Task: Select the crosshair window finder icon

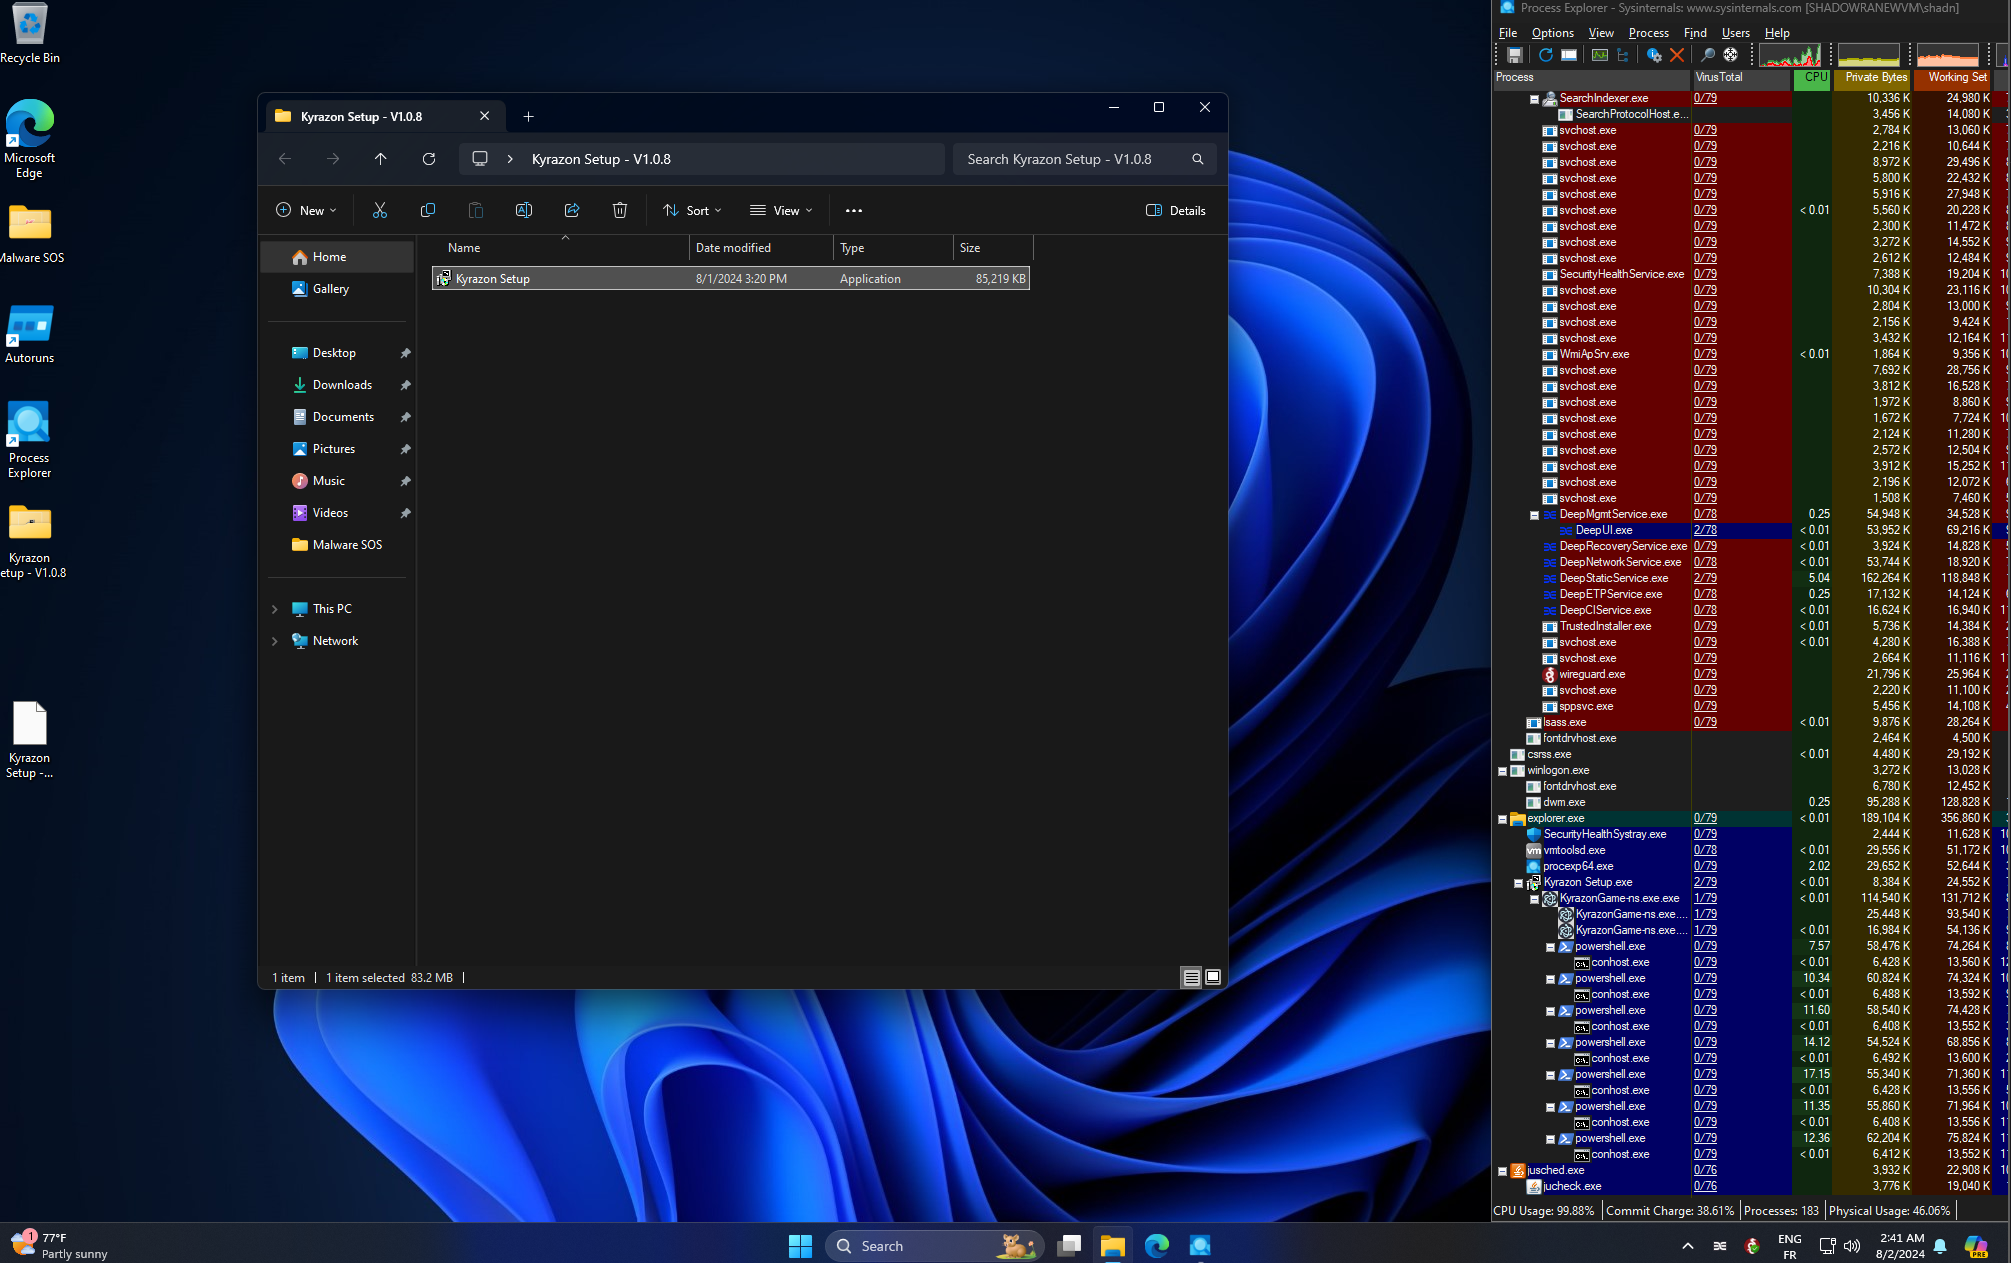Action: click(1731, 55)
